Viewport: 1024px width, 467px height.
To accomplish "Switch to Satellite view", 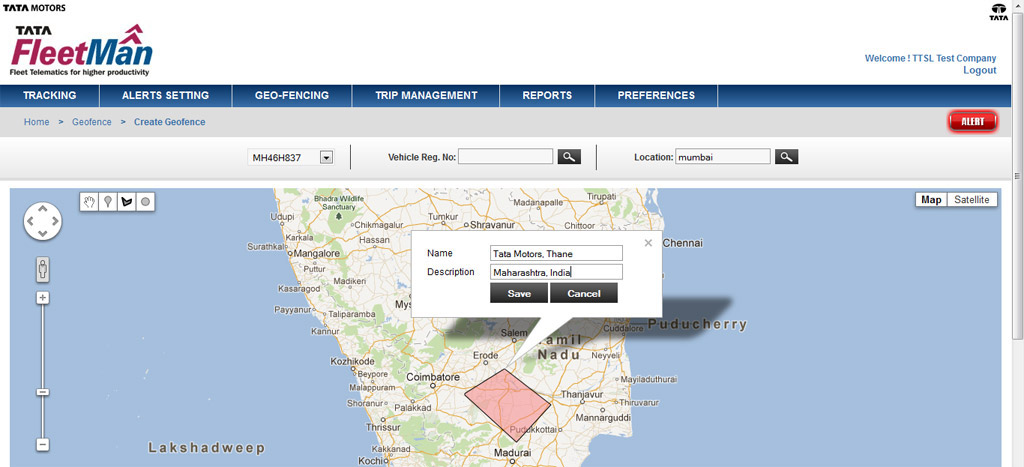I will [972, 200].
